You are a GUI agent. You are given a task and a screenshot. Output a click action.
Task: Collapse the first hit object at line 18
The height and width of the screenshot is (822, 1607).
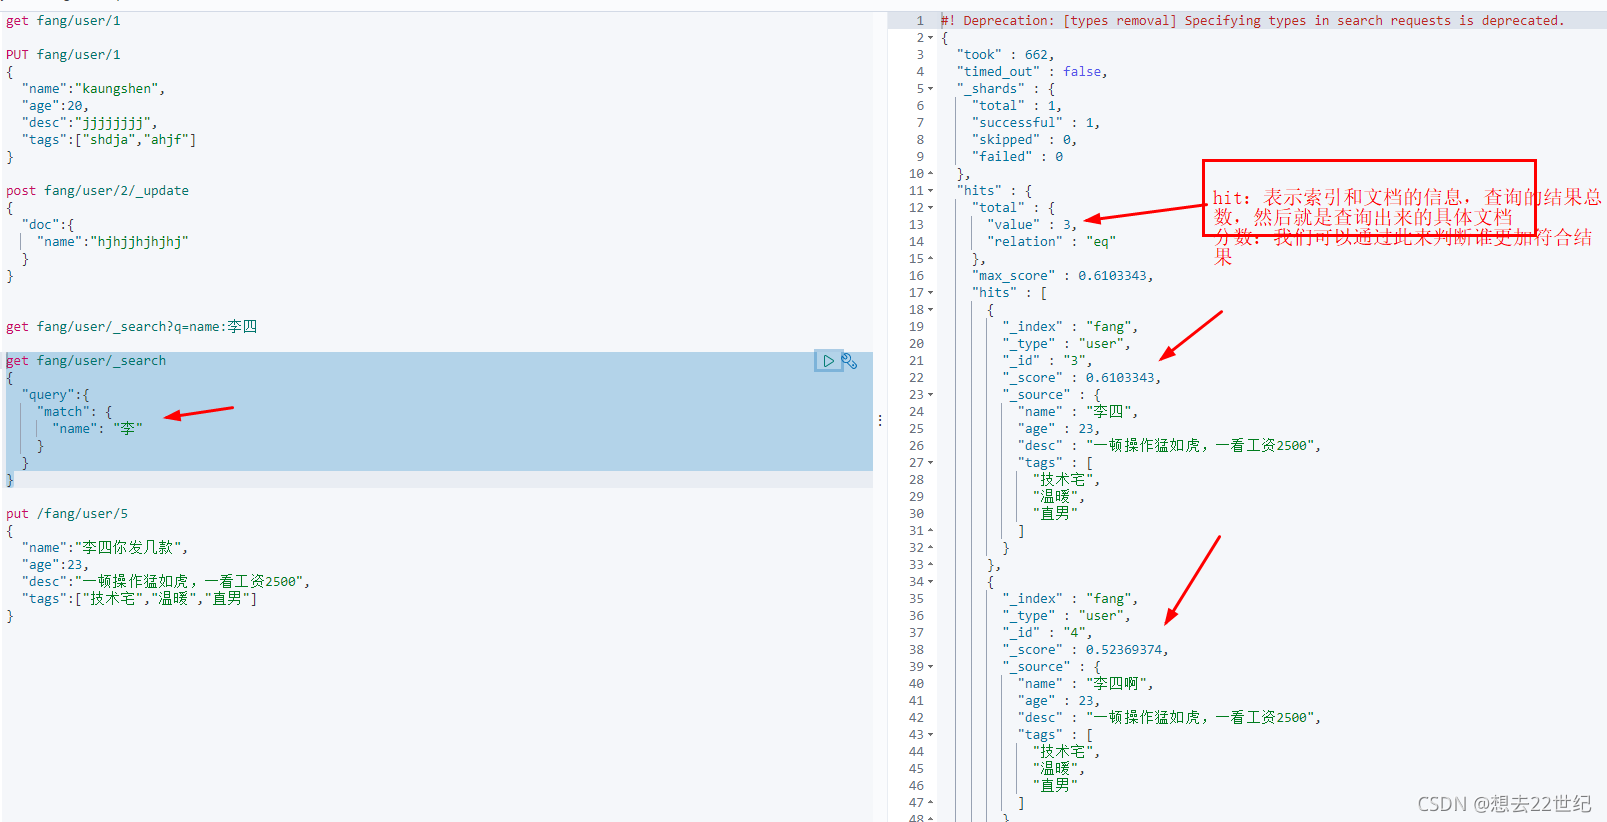click(x=931, y=310)
